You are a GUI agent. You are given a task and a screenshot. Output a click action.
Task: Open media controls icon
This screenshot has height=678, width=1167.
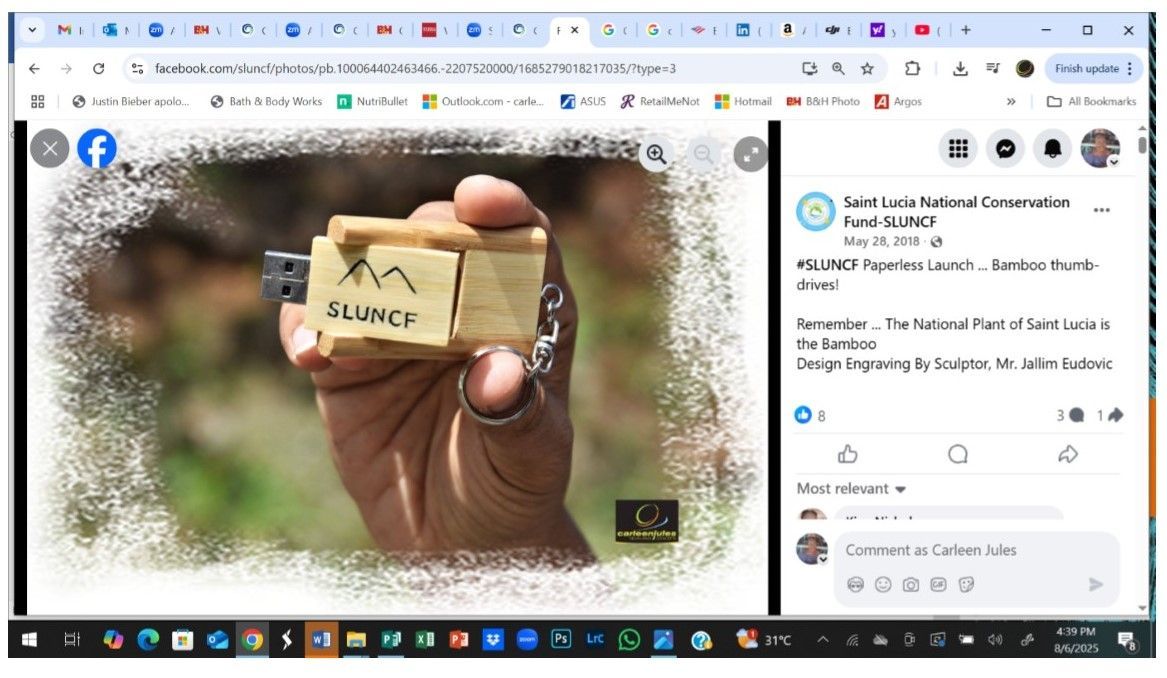point(993,68)
